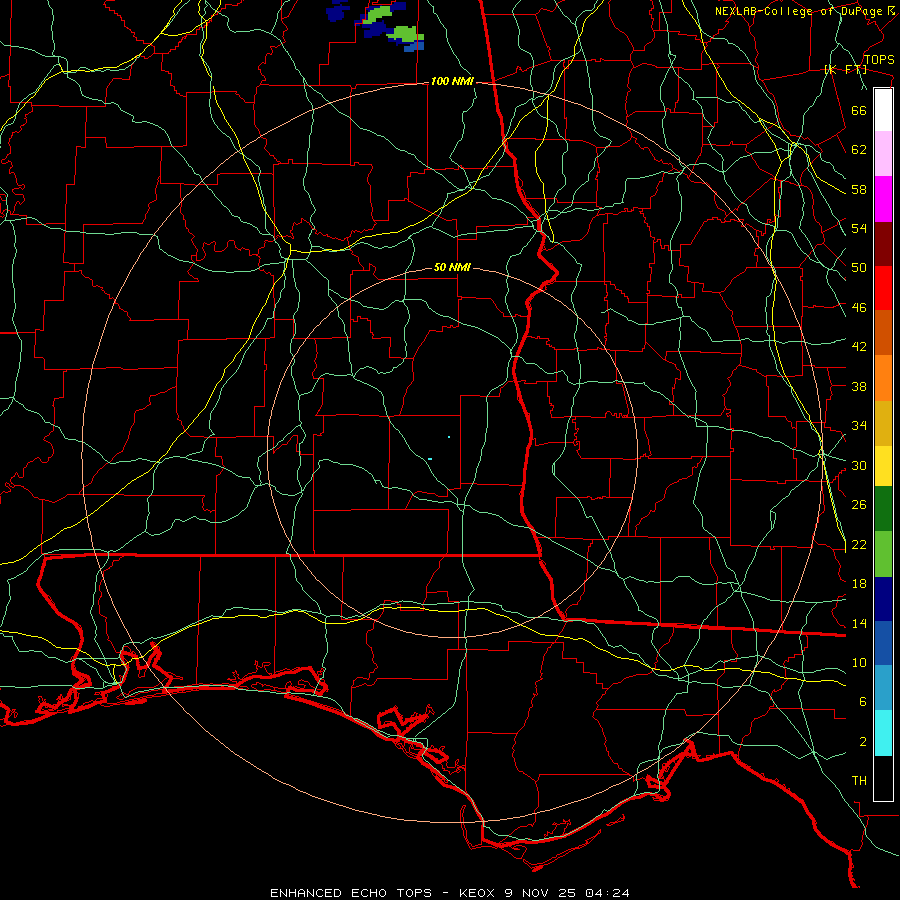900x900 pixels.
Task: Click the 04:24 timestamp
Action: pyautogui.click(x=607, y=893)
